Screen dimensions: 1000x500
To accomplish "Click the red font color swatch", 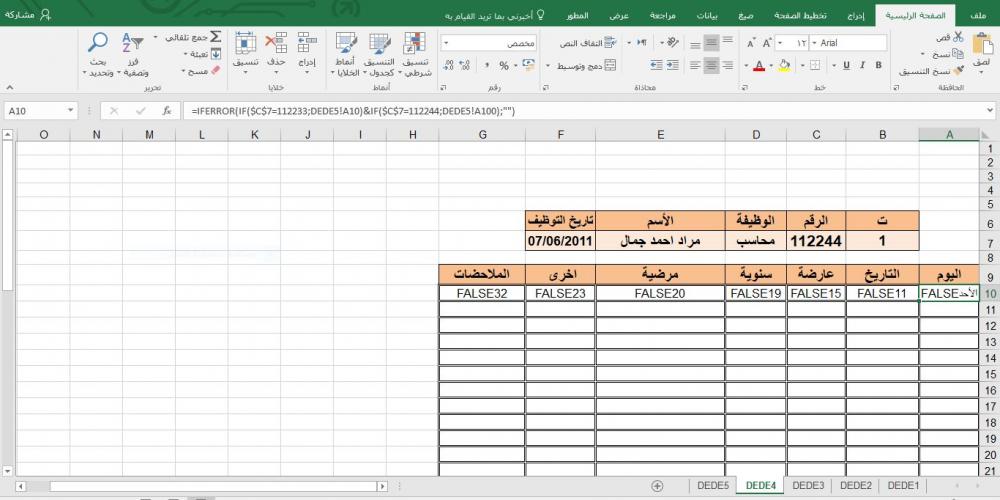I will pos(758,66).
